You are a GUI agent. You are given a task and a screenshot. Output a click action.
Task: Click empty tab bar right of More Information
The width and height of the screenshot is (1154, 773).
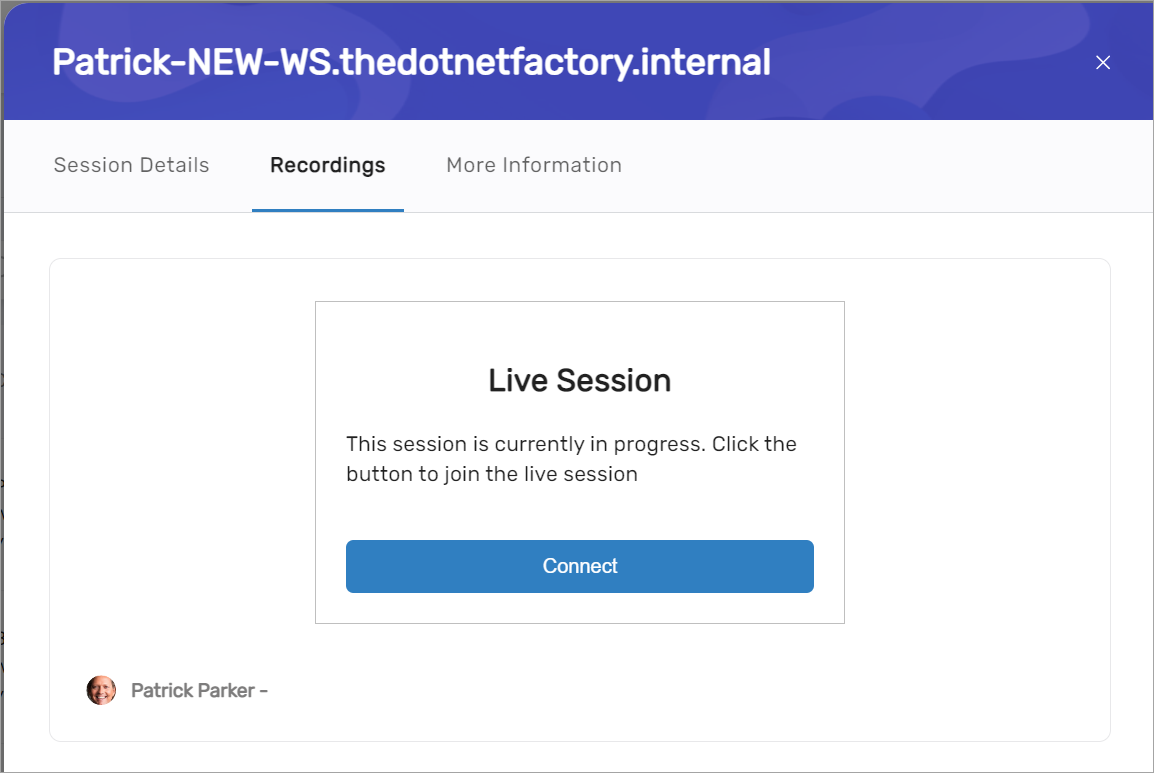point(880,165)
